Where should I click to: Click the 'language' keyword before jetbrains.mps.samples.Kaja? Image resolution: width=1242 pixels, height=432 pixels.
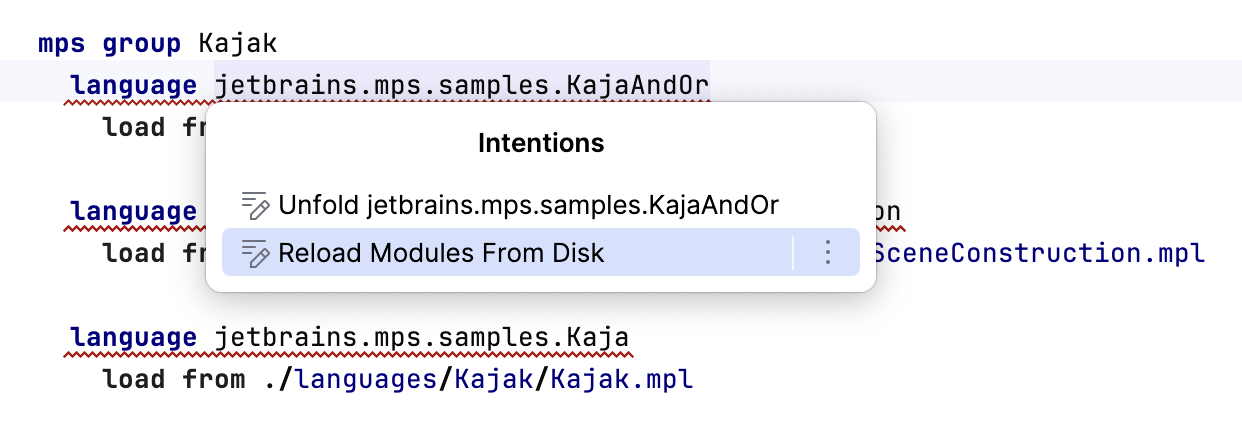133,338
